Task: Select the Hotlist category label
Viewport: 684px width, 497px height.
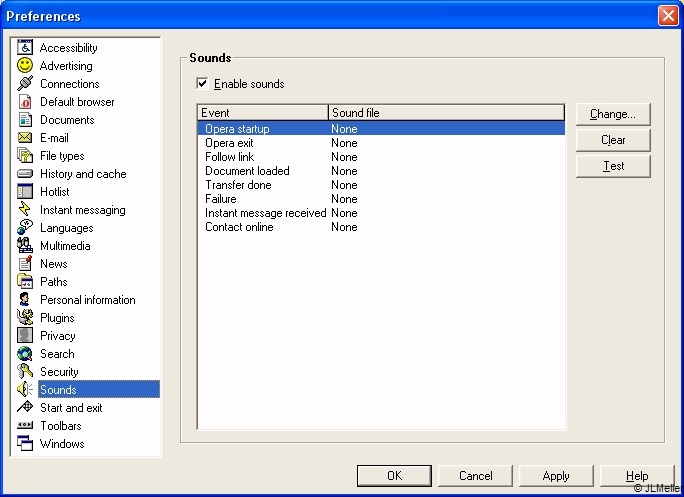Action: (x=55, y=192)
